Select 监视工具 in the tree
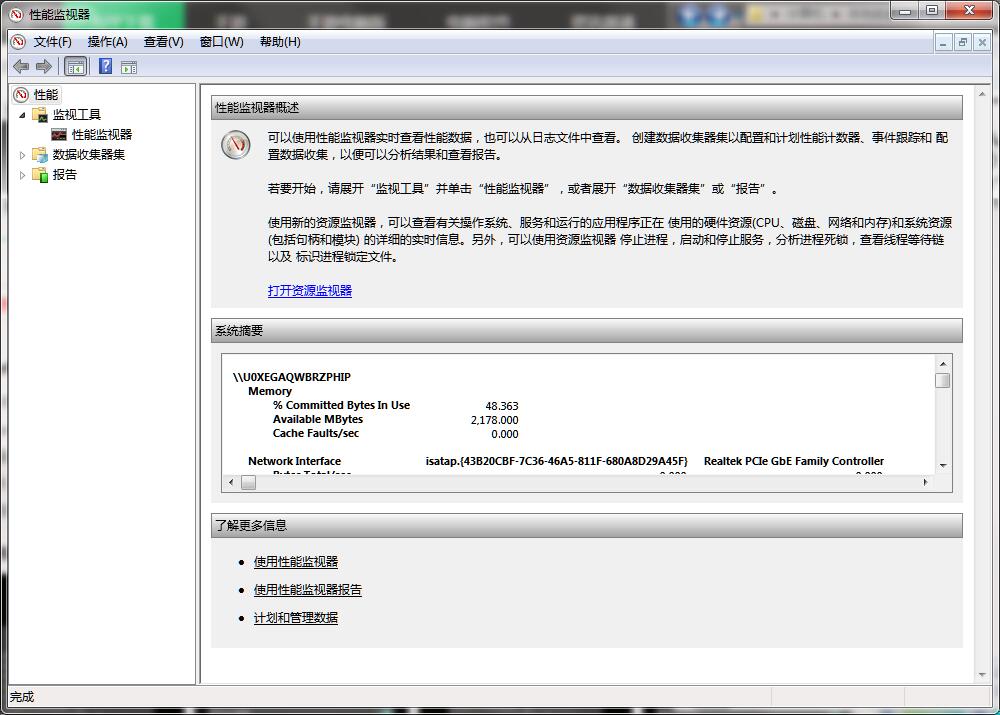This screenshot has height=715, width=1000. pyautogui.click(x=77, y=115)
